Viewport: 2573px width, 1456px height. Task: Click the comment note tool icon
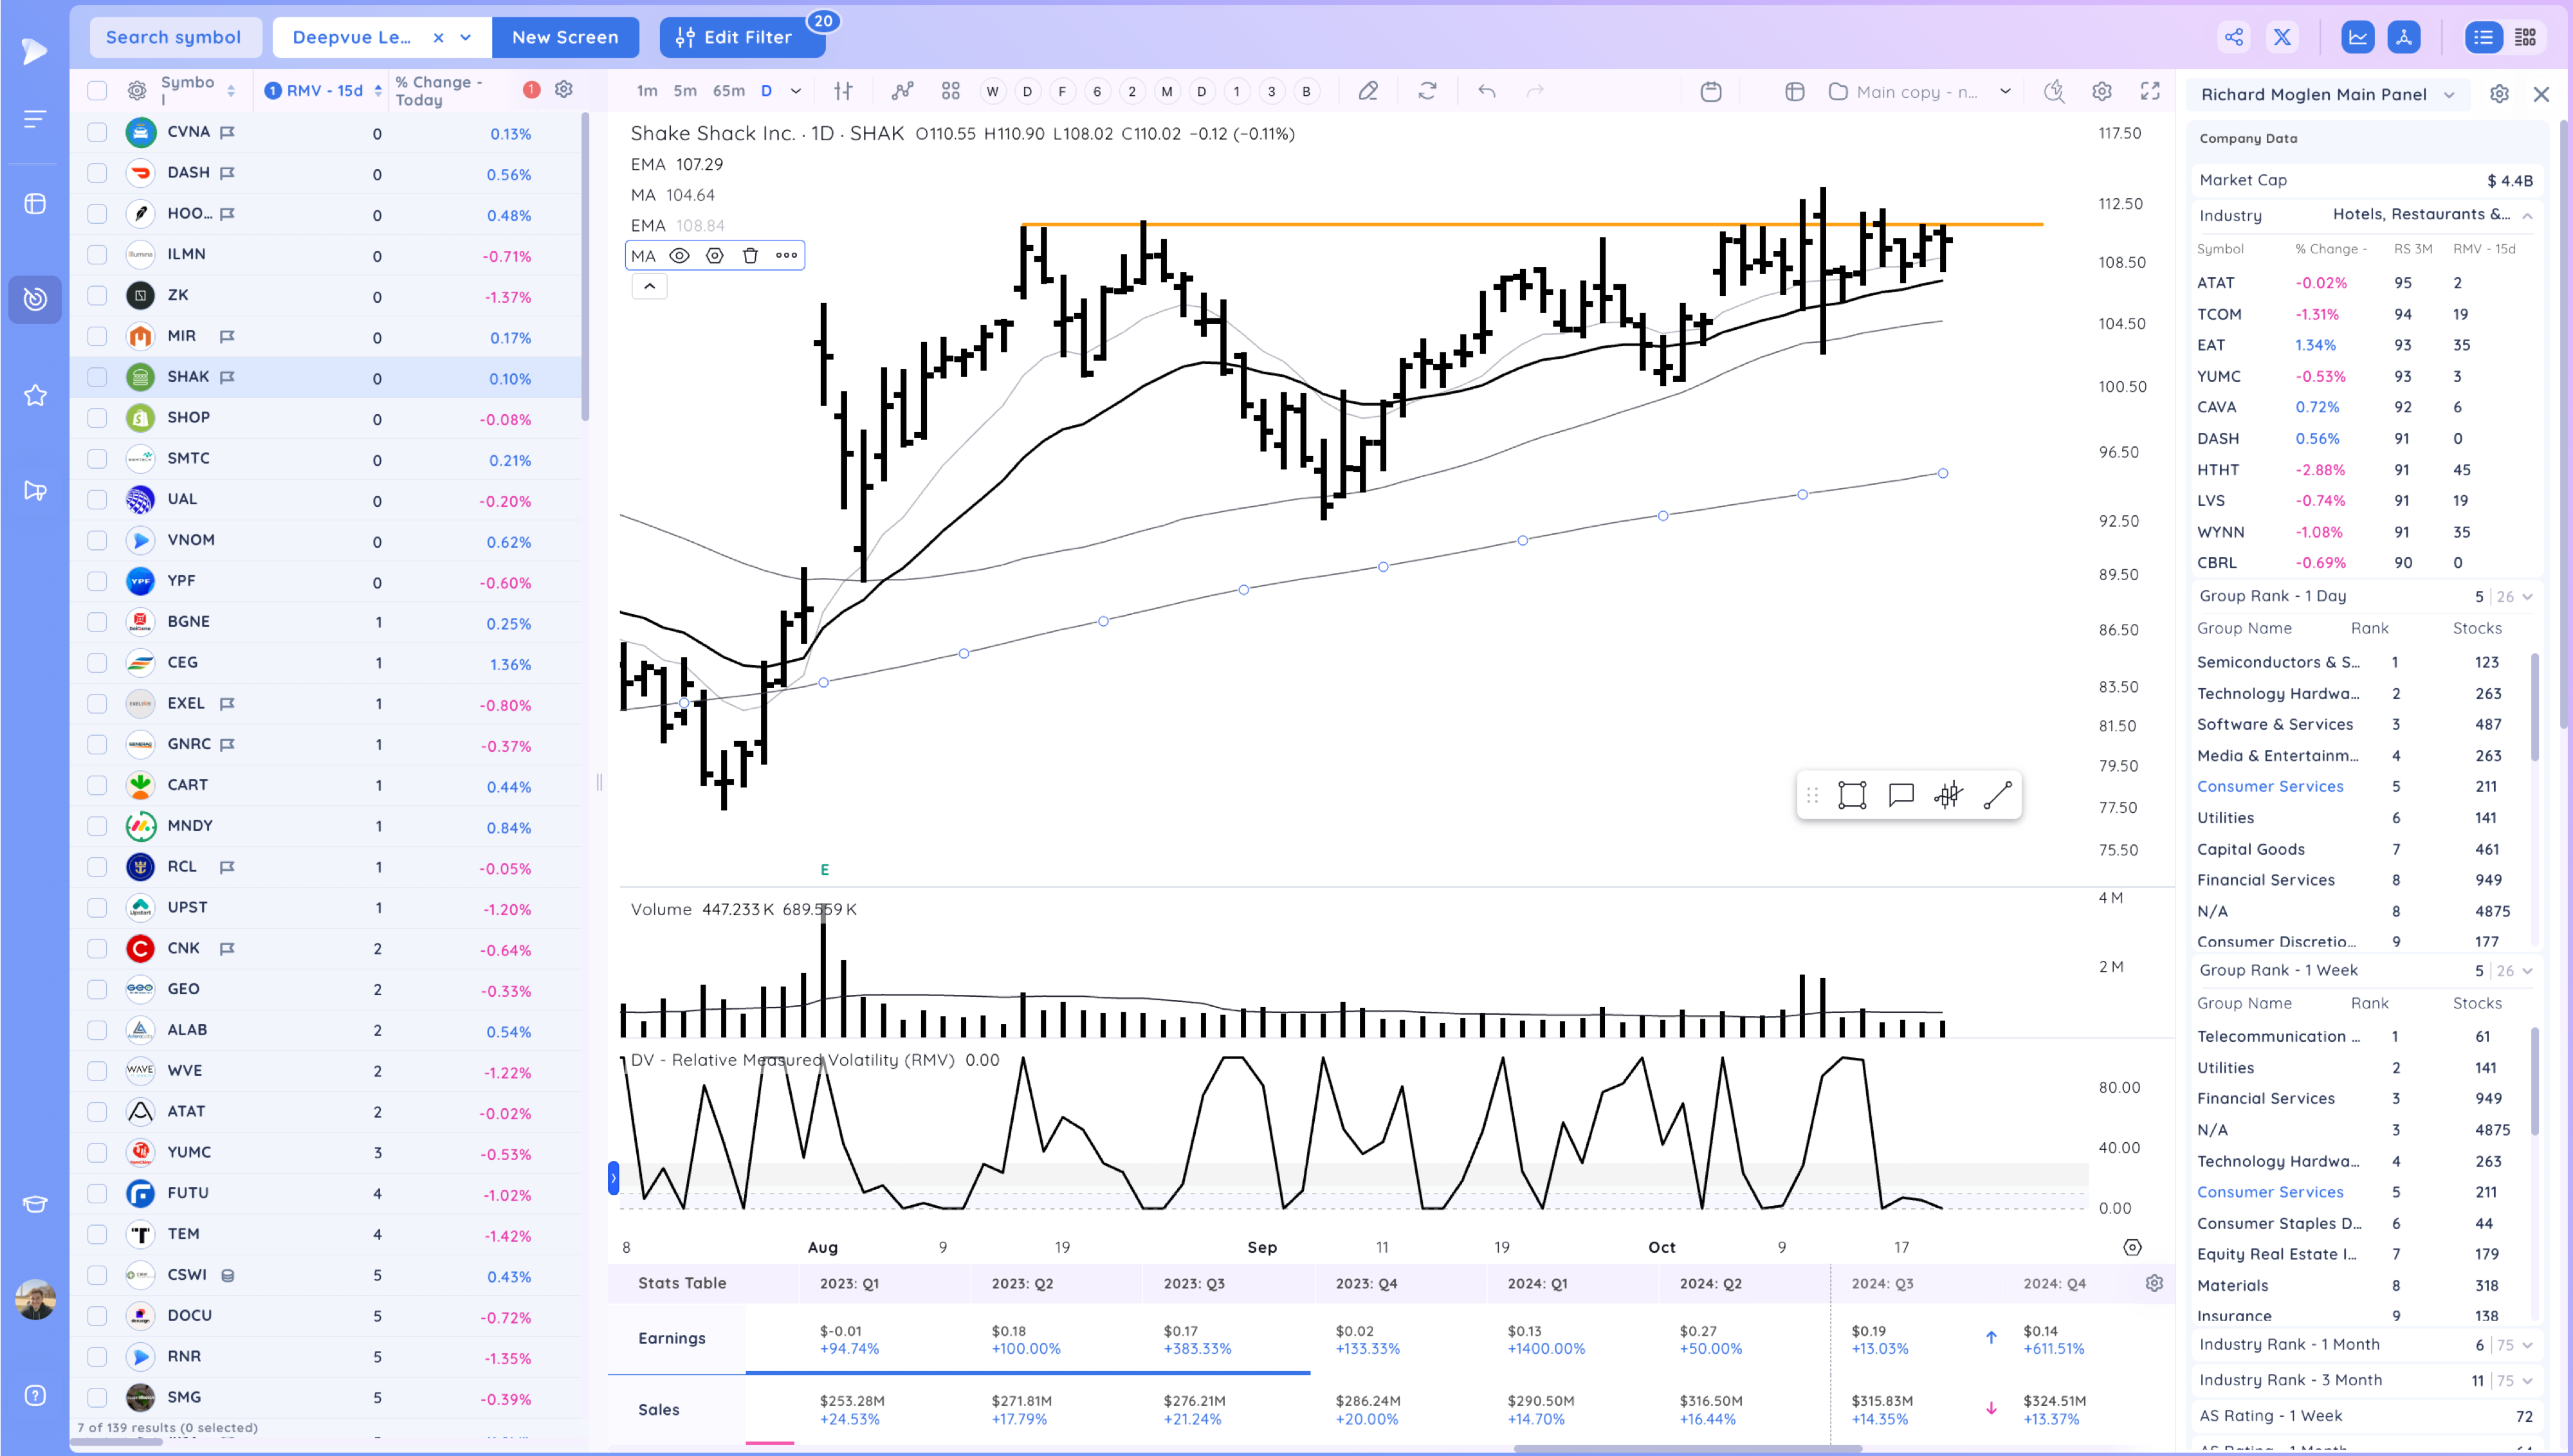[1900, 795]
